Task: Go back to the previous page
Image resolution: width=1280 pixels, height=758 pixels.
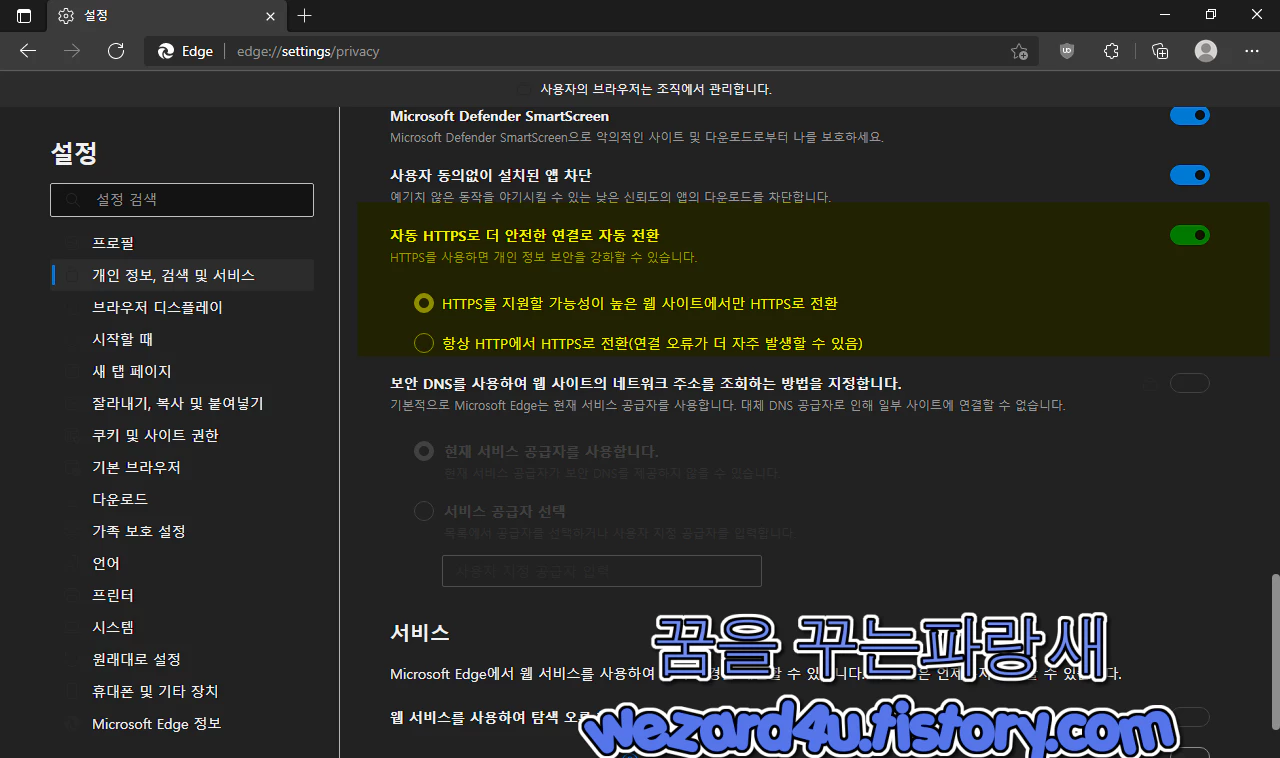Action: (28, 51)
